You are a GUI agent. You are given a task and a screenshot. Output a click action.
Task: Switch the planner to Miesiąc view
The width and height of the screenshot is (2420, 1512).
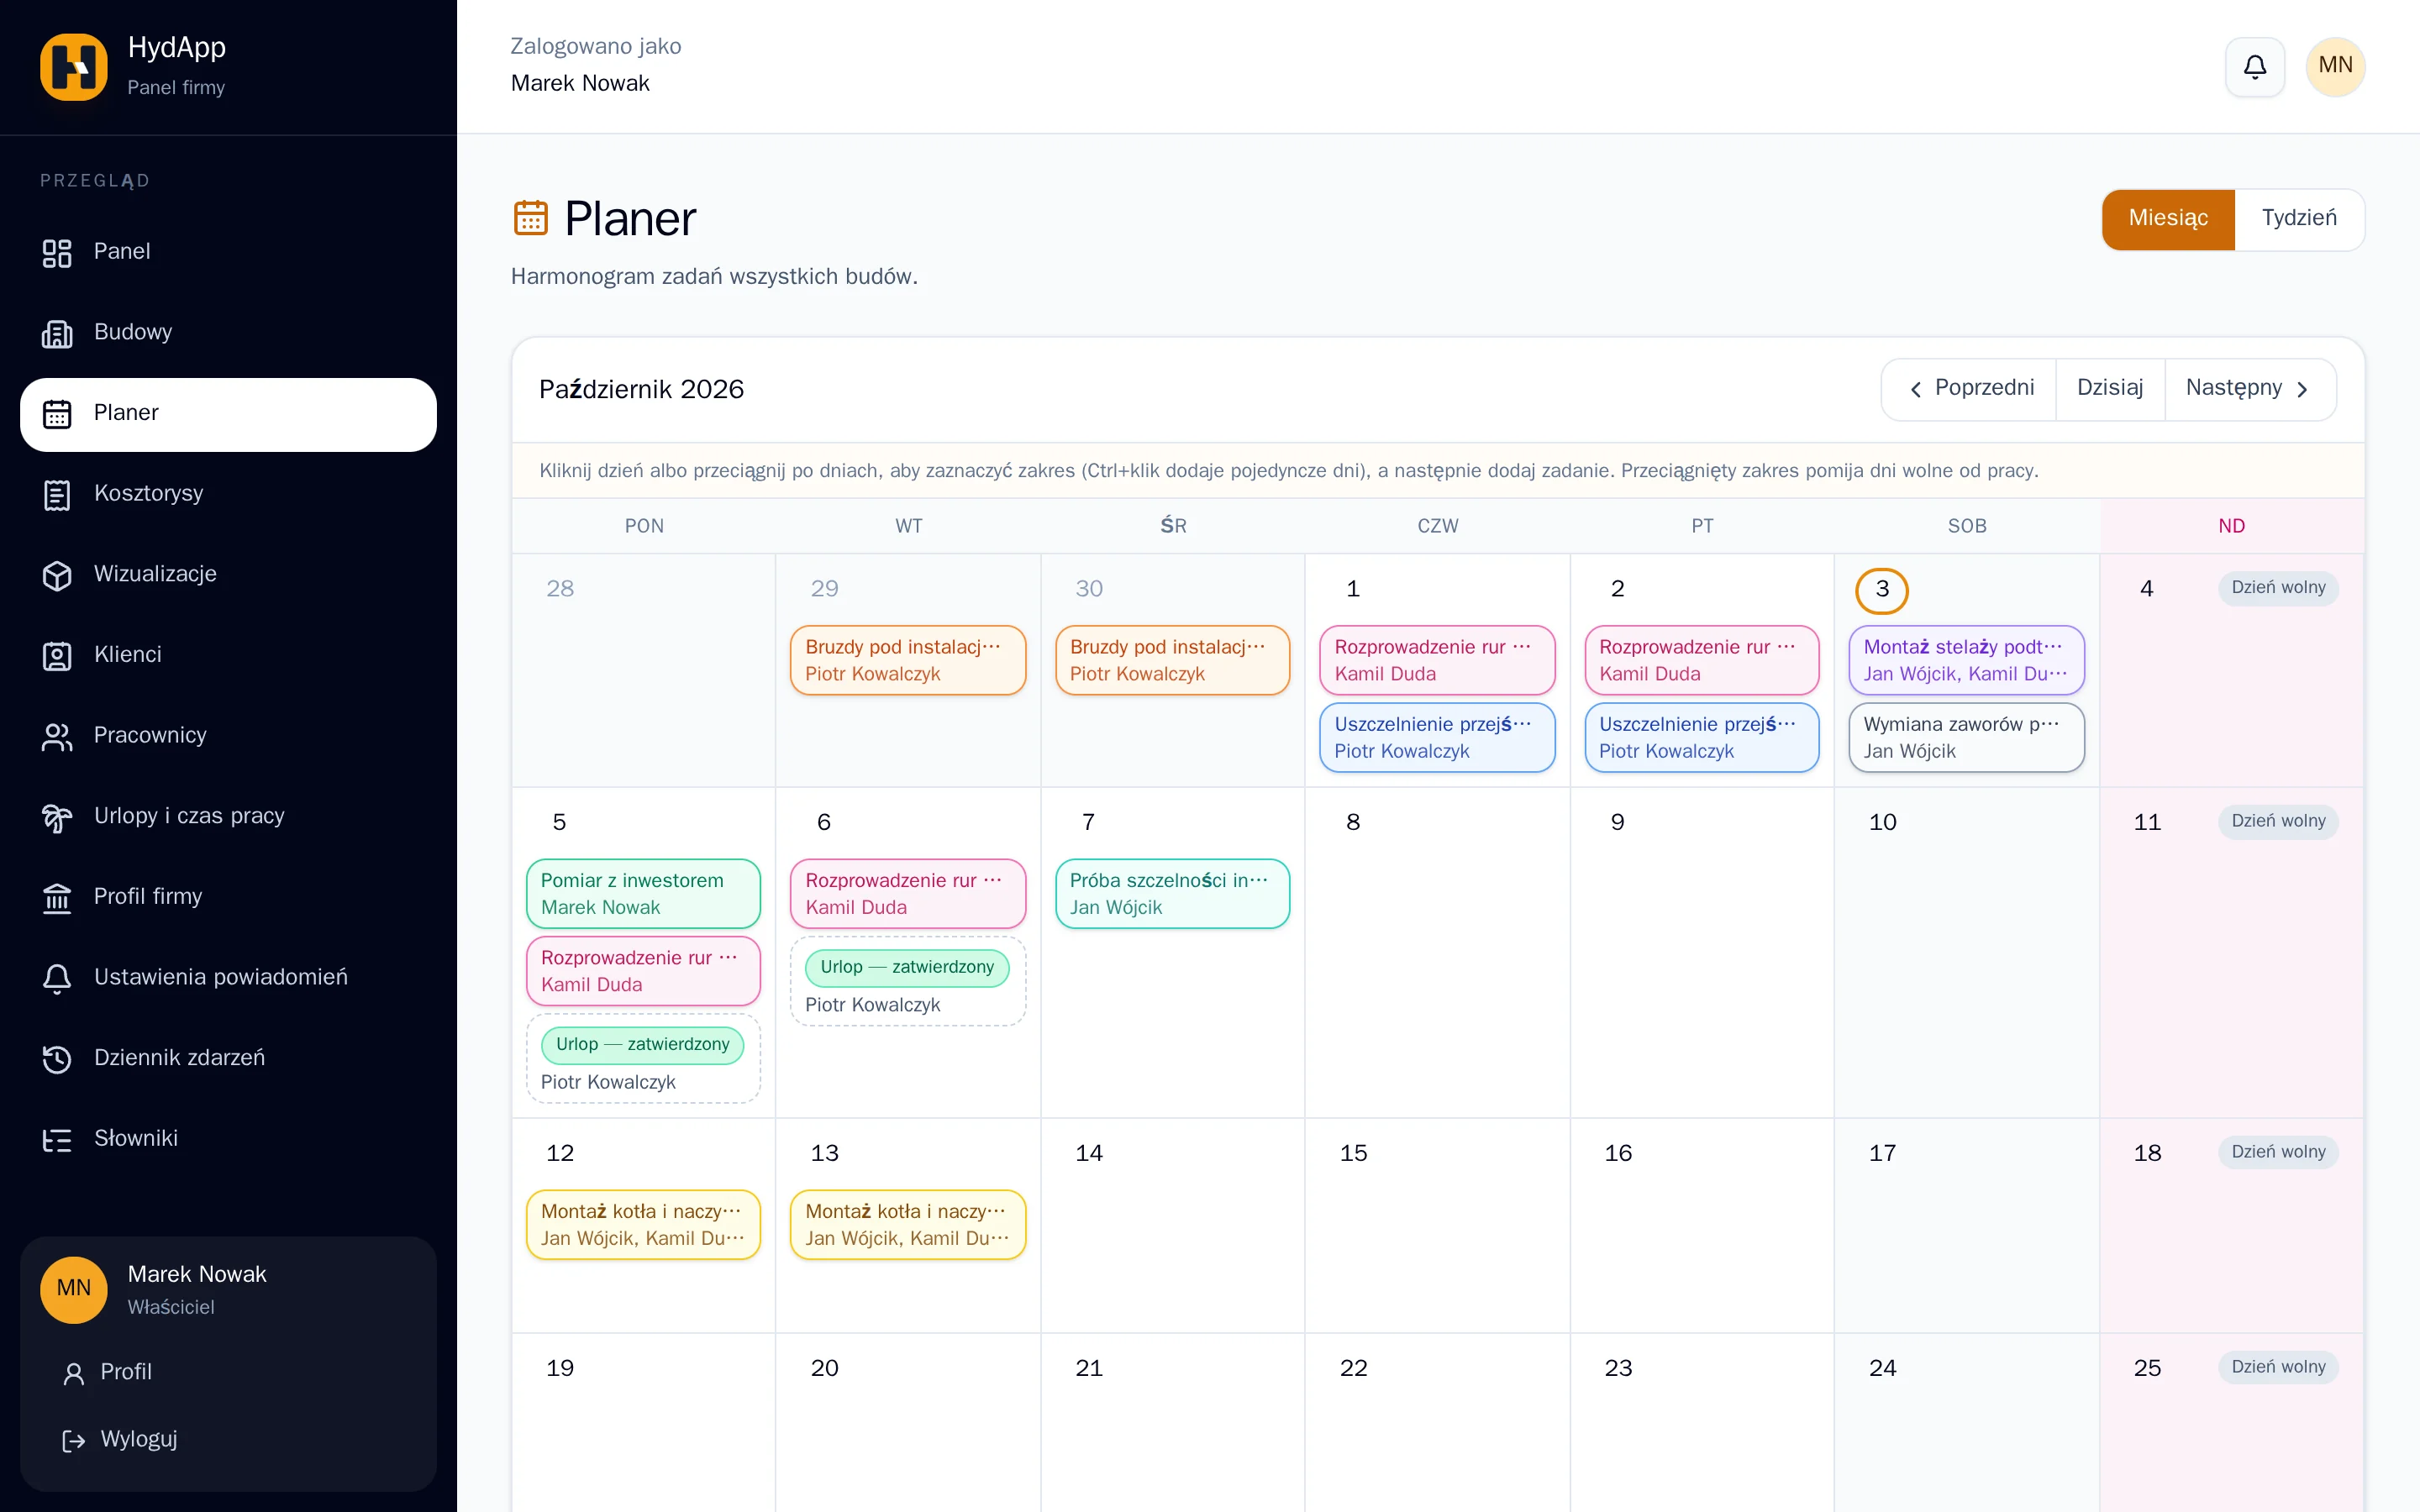click(x=2168, y=219)
